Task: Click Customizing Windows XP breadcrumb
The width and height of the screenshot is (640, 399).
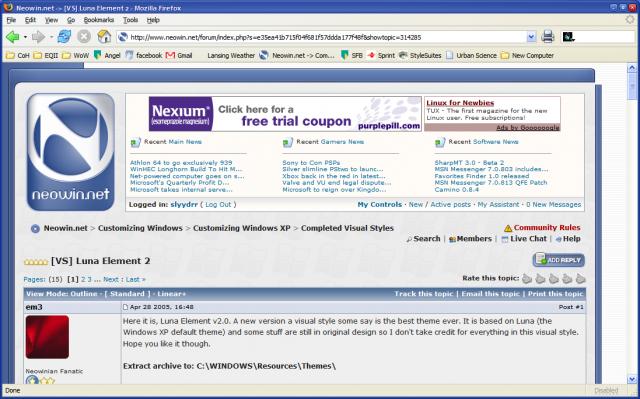Action: click(x=242, y=228)
